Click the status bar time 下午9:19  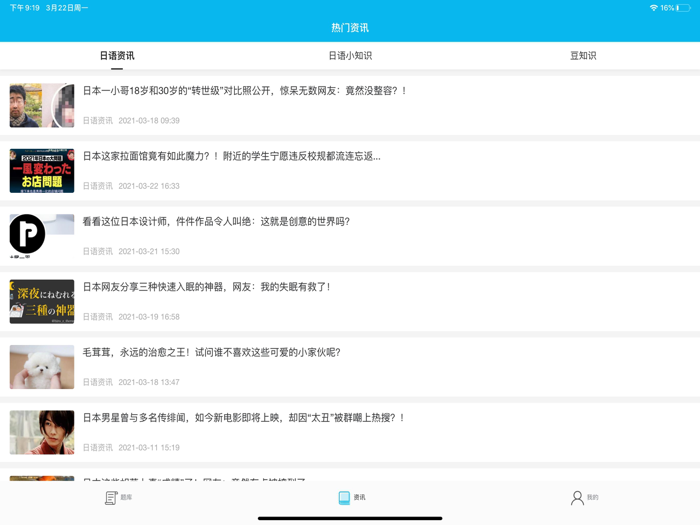point(25,8)
